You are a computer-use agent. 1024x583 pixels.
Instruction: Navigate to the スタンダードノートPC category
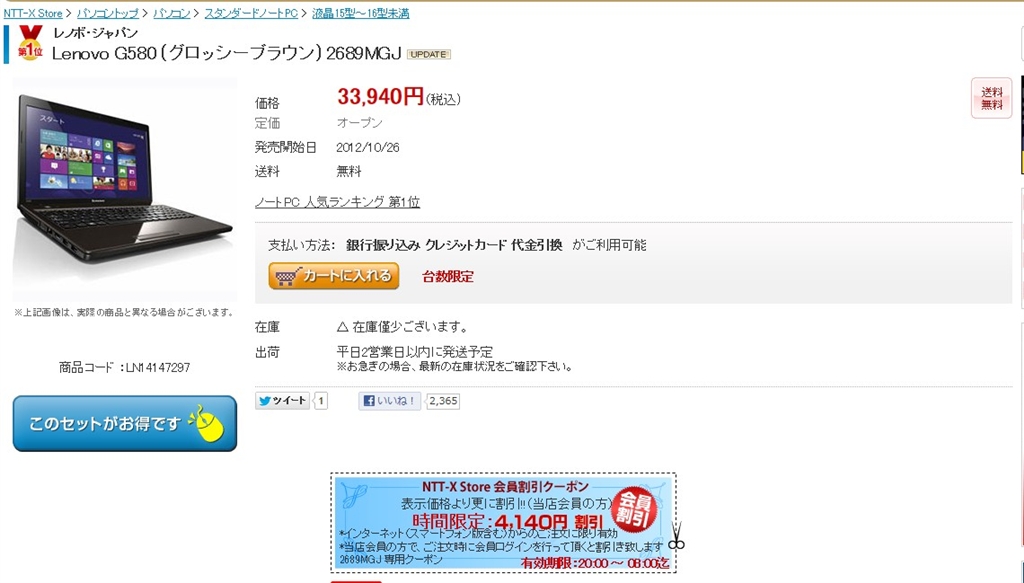tap(251, 13)
